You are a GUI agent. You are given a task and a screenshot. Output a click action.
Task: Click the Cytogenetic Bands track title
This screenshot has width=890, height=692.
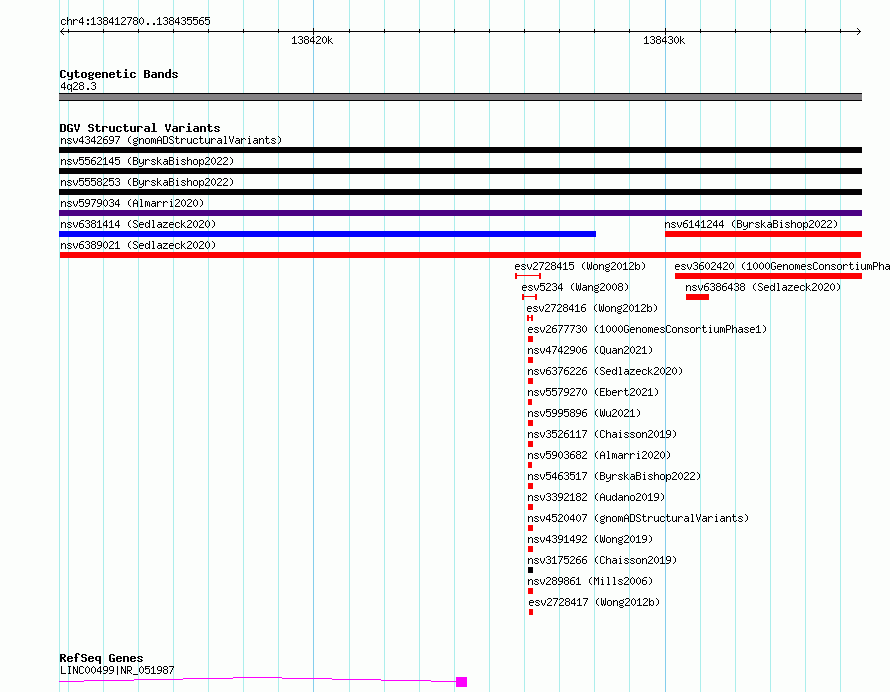pyautogui.click(x=119, y=74)
